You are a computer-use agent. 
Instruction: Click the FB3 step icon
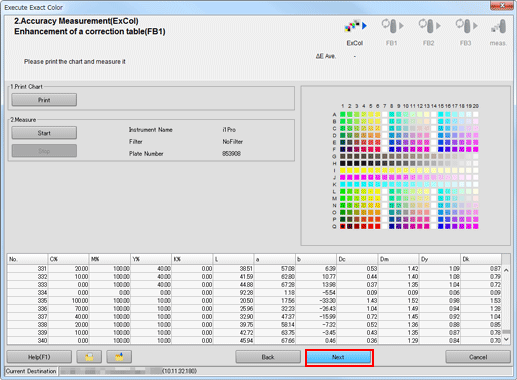466,26
